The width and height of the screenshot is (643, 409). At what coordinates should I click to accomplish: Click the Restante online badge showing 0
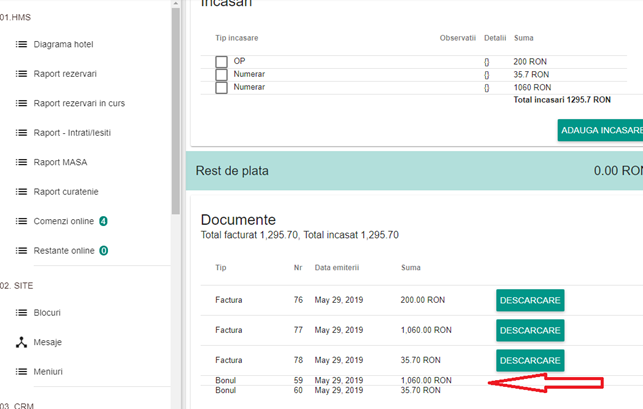[104, 251]
